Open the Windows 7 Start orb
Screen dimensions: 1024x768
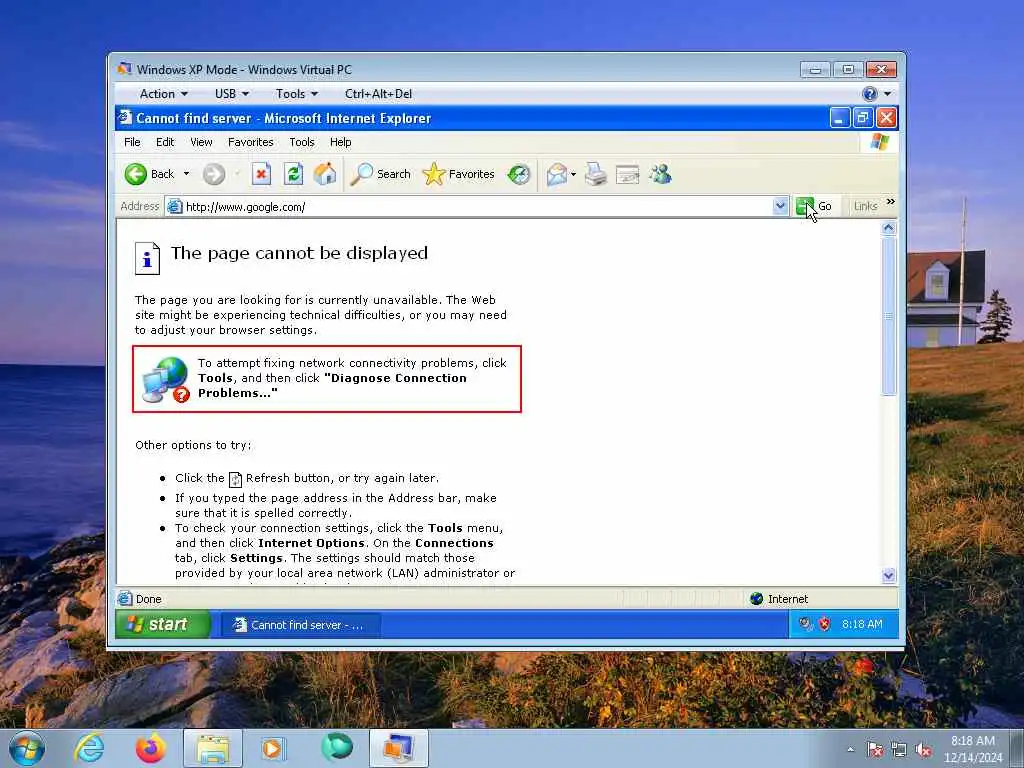[x=27, y=749]
